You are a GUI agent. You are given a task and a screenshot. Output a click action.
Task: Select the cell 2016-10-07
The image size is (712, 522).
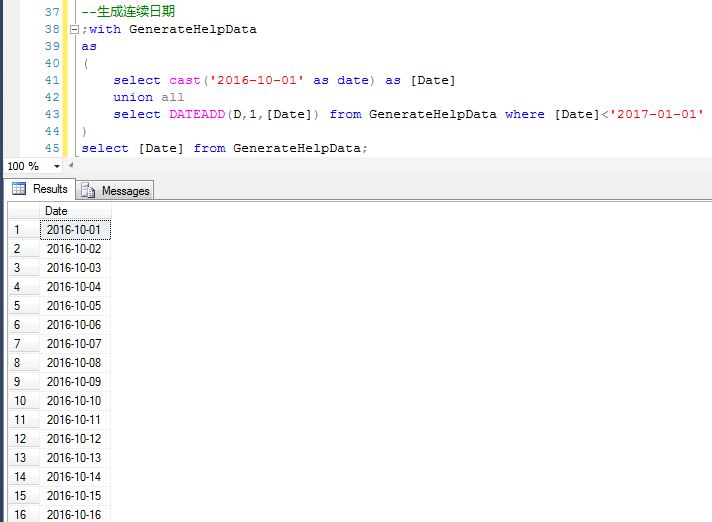75,344
